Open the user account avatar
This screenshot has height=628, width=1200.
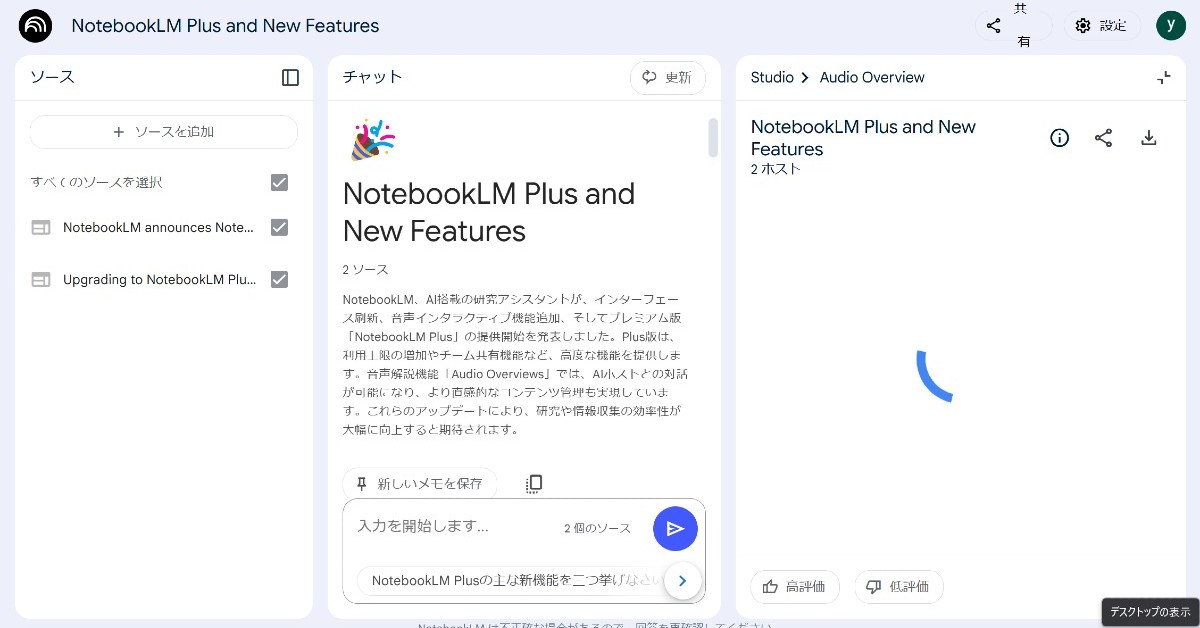(x=1170, y=26)
